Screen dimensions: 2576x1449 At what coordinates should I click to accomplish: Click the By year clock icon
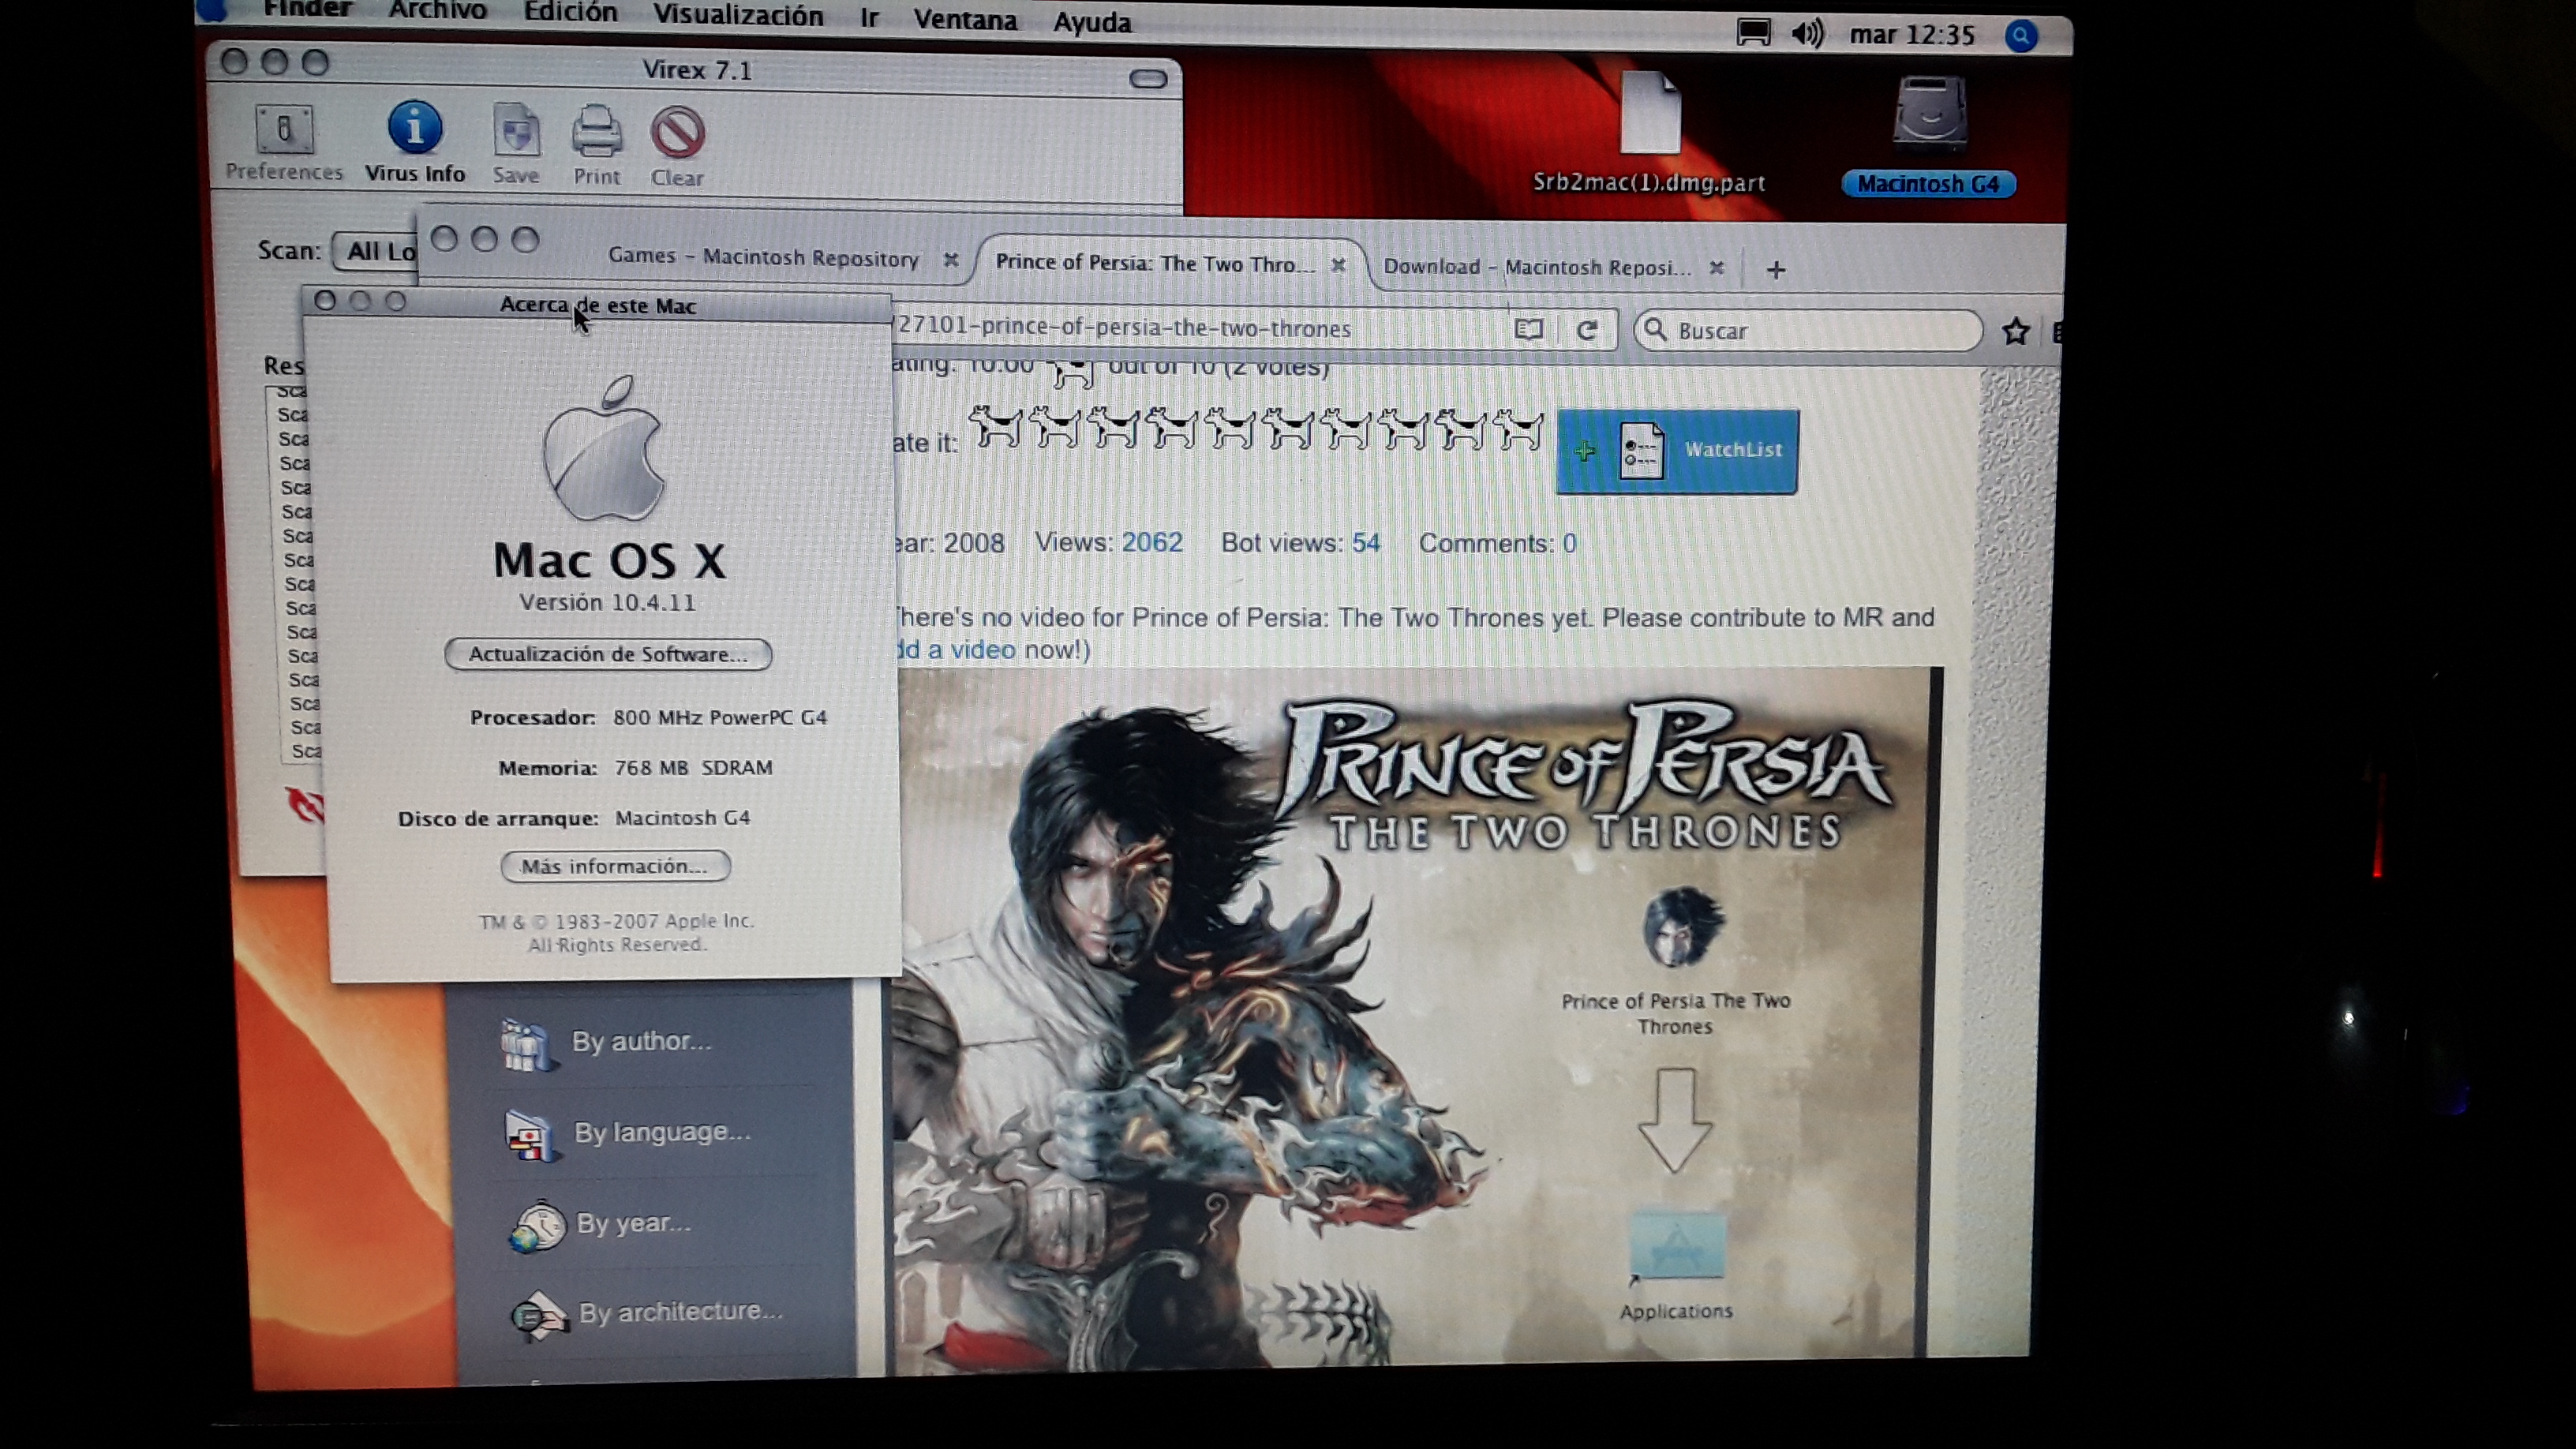(x=538, y=1227)
